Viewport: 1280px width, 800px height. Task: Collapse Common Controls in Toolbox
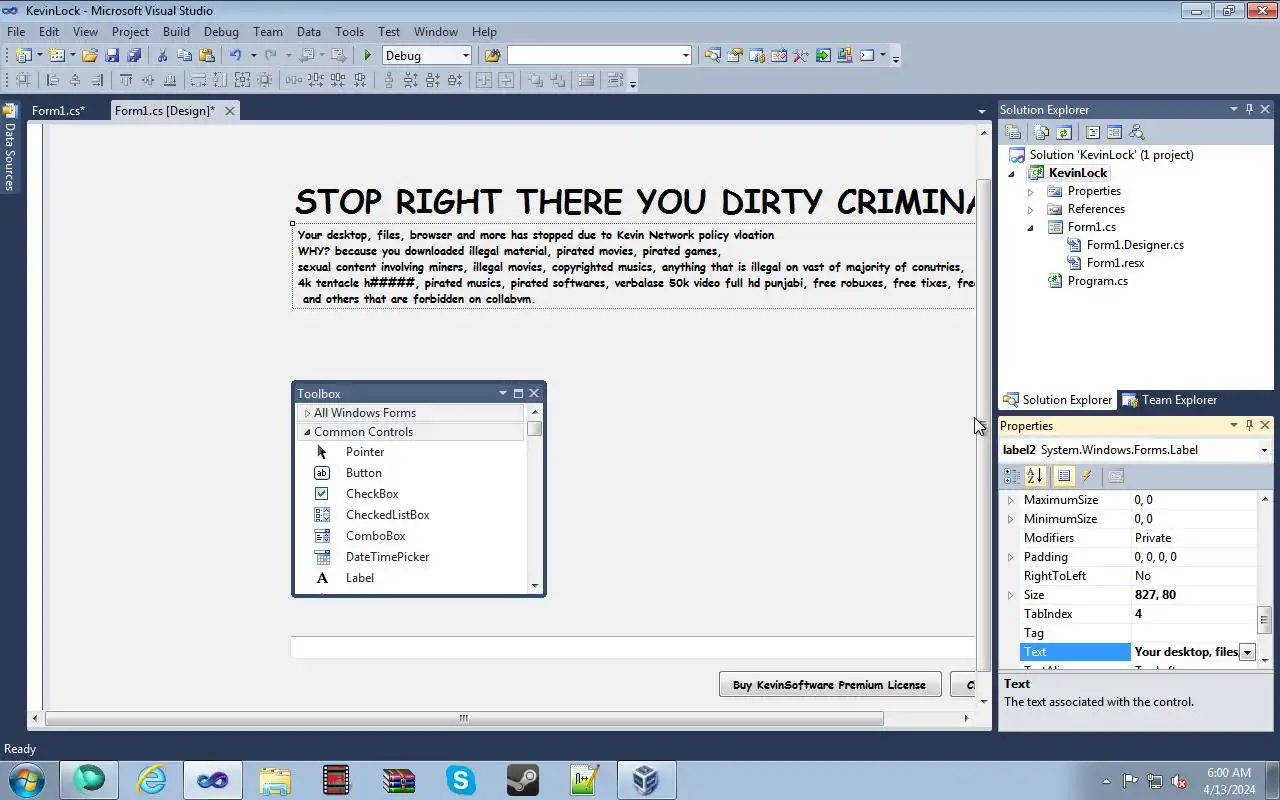307,432
